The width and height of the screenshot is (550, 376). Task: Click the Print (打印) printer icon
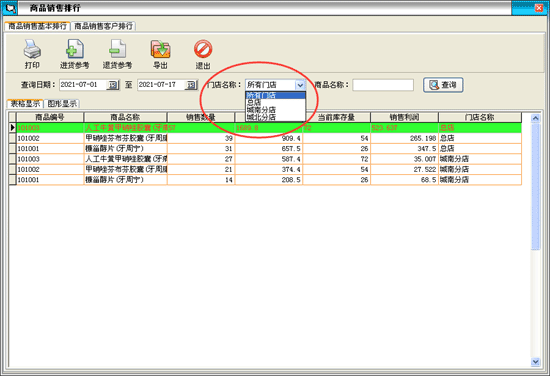[x=32, y=49]
